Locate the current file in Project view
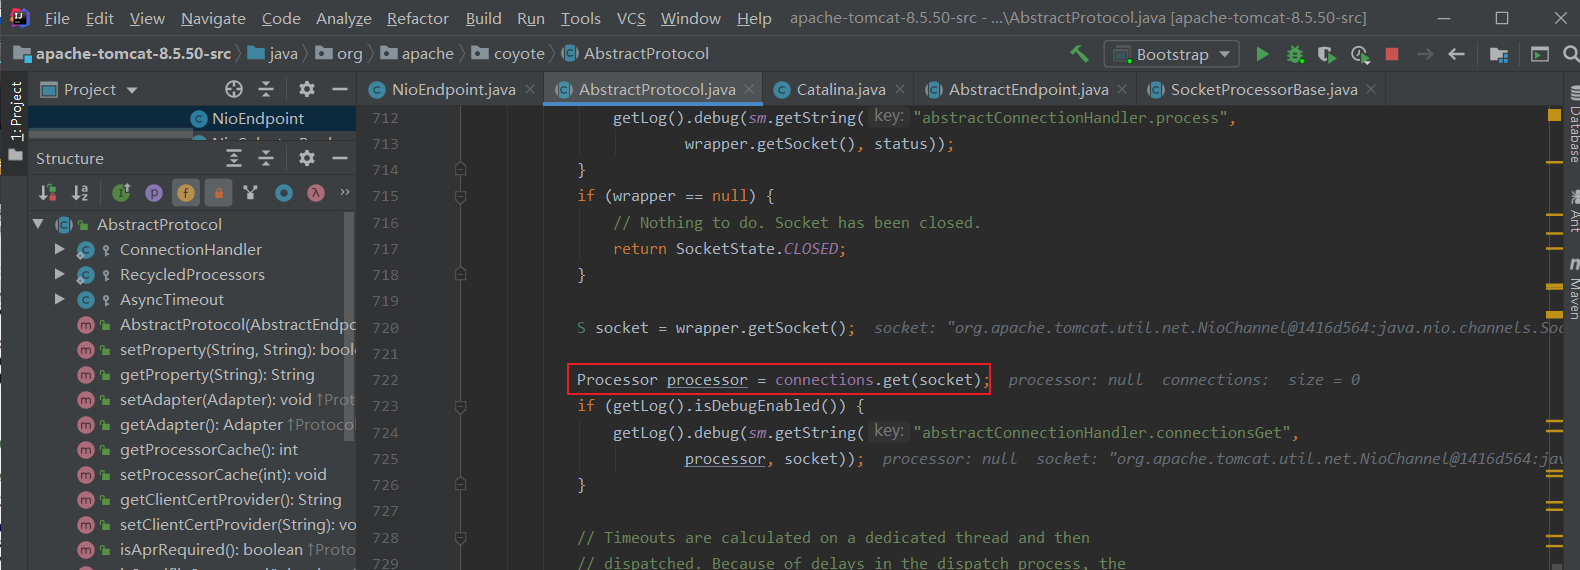1580x570 pixels. pos(234,89)
